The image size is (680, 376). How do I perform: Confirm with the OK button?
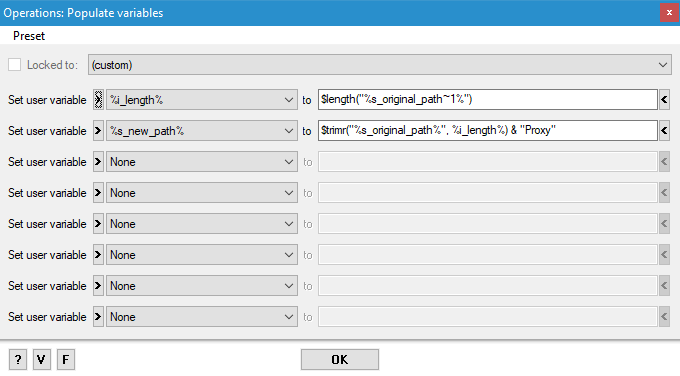pos(340,360)
